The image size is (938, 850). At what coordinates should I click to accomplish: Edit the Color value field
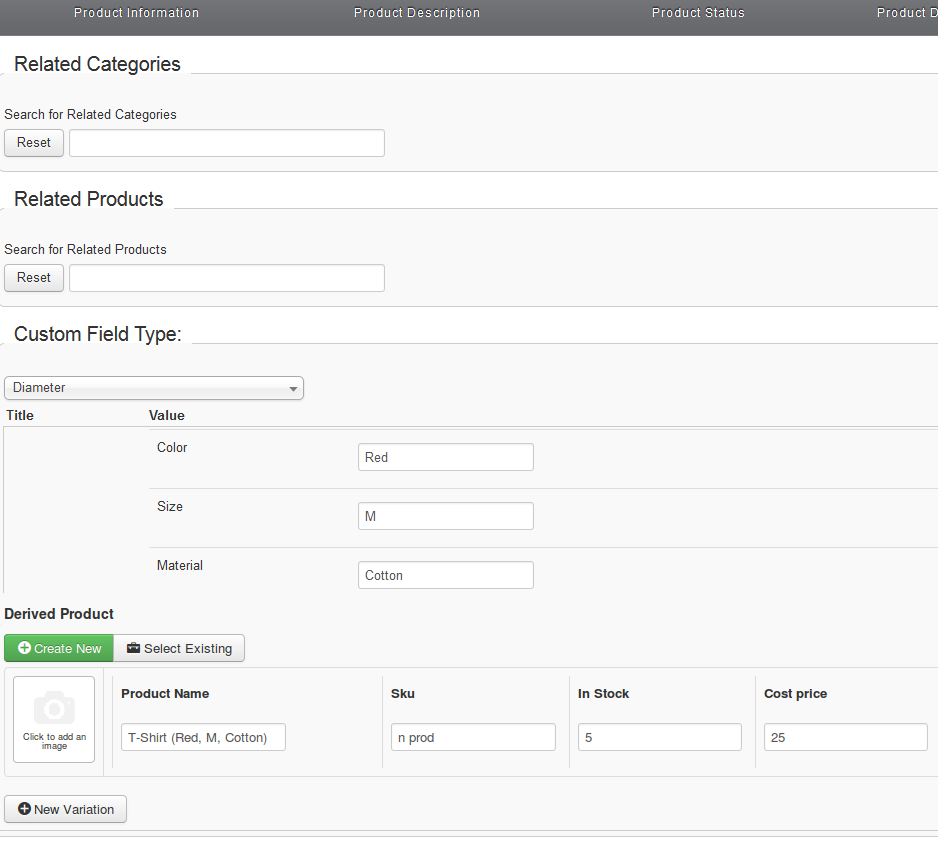point(446,457)
